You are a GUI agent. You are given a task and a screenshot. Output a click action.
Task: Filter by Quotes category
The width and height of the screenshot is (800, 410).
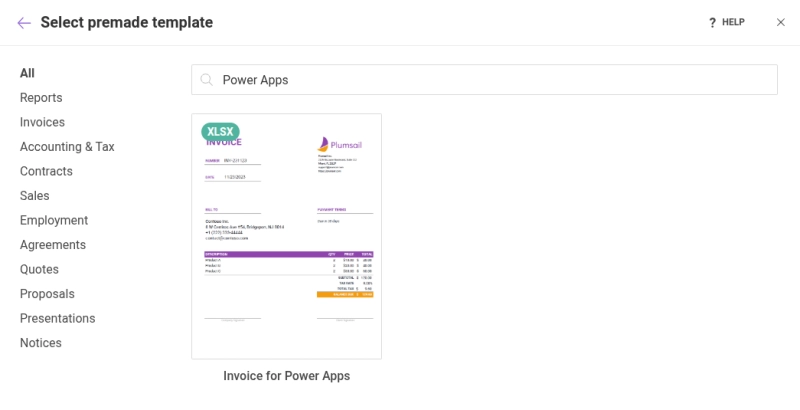[39, 269]
